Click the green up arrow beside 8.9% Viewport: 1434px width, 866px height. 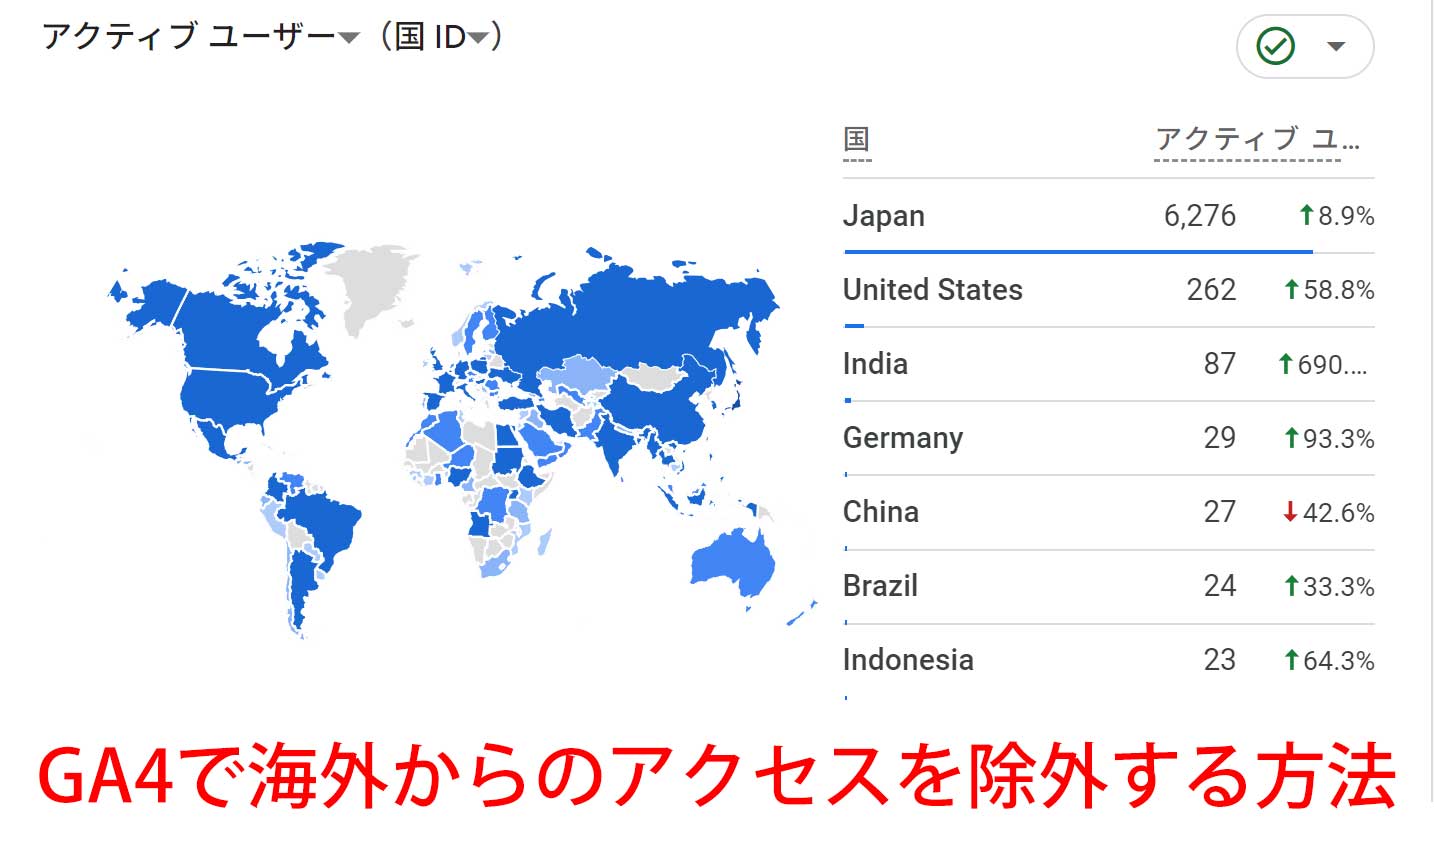tap(1305, 215)
